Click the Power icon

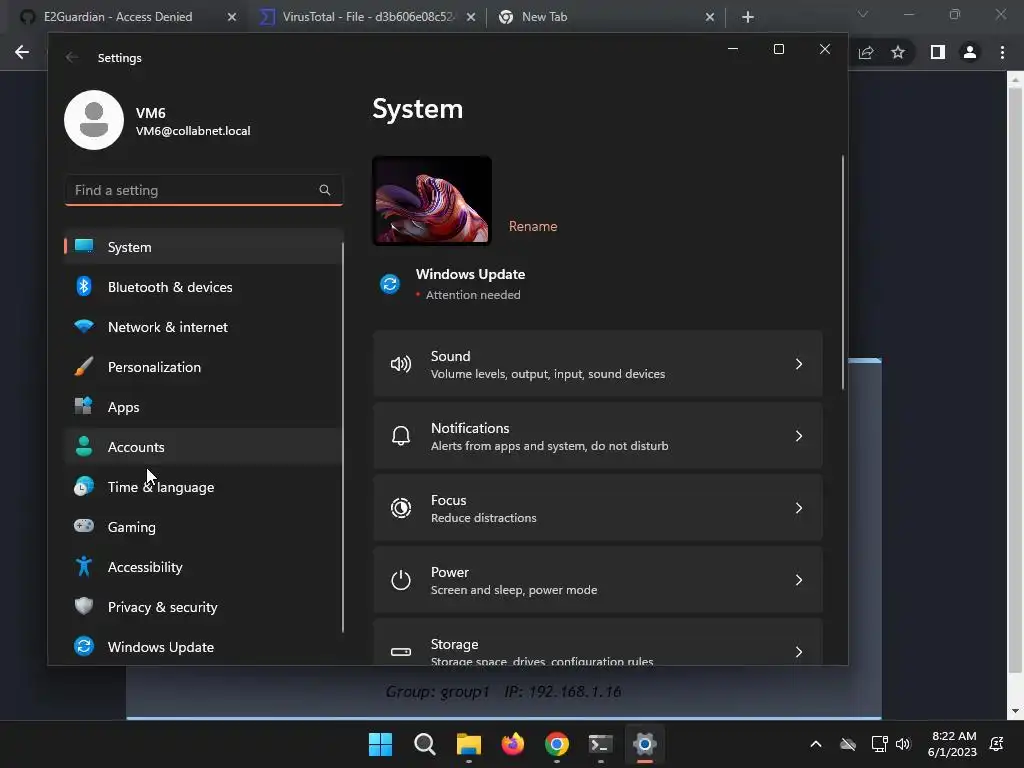[400, 580]
